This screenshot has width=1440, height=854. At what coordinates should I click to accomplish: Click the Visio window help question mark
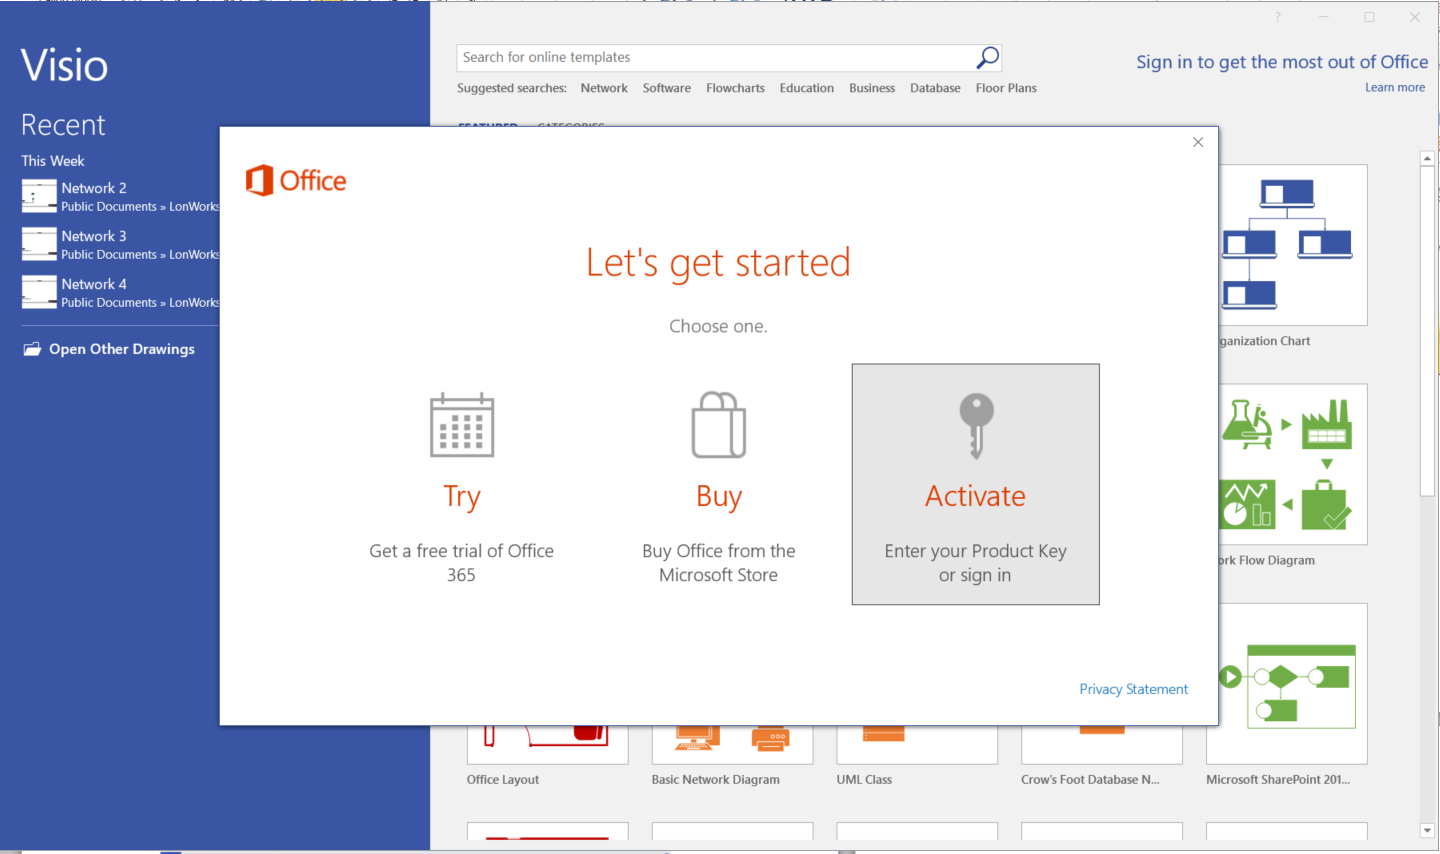[x=1278, y=17]
